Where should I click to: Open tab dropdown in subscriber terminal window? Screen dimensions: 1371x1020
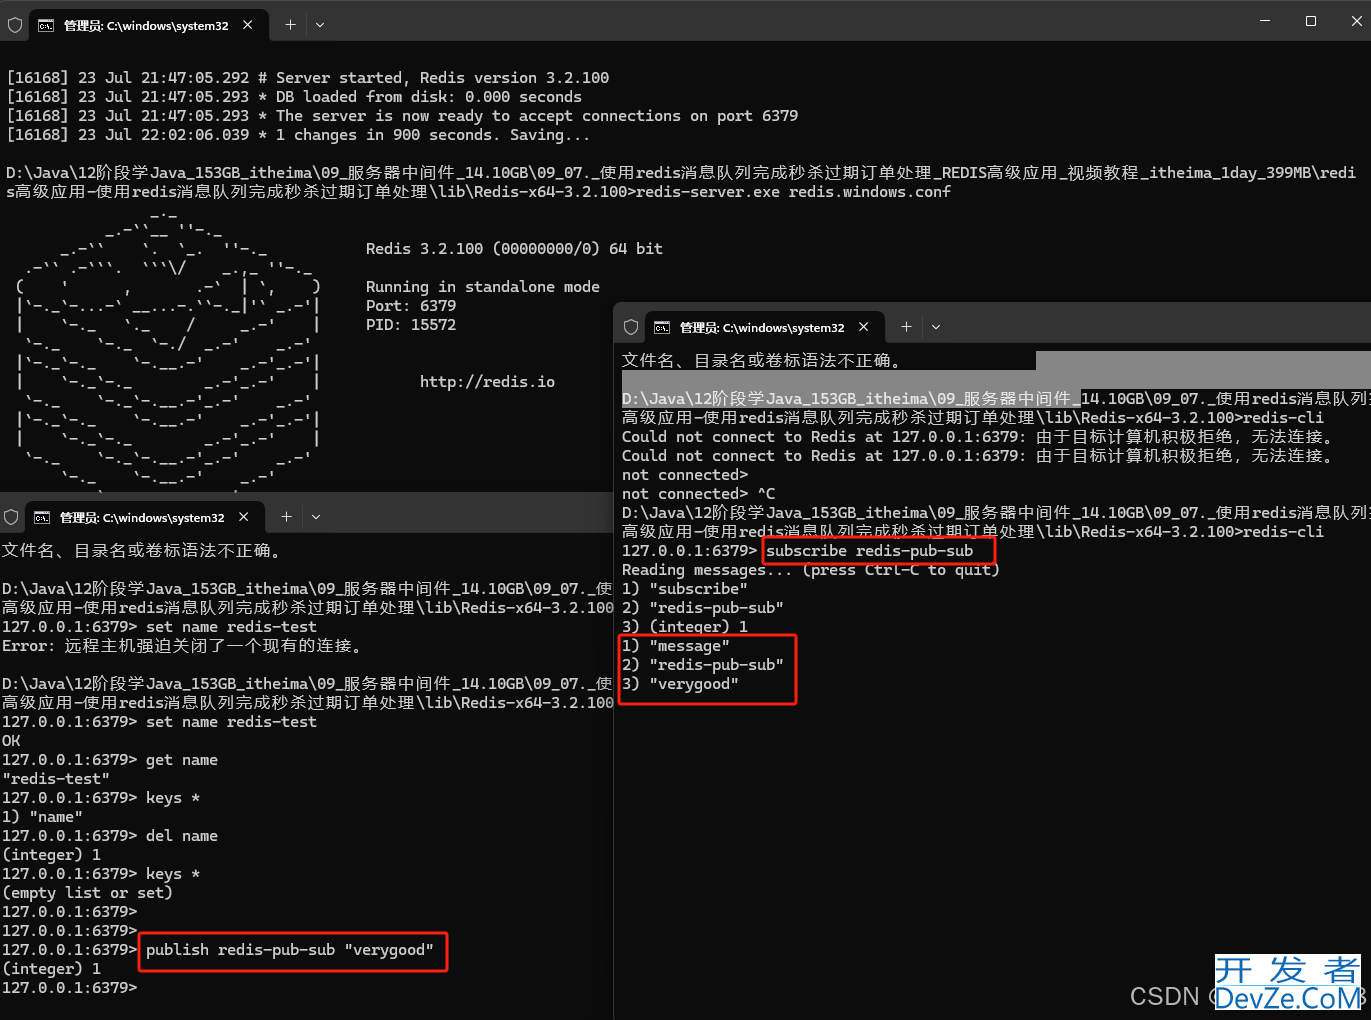(936, 327)
